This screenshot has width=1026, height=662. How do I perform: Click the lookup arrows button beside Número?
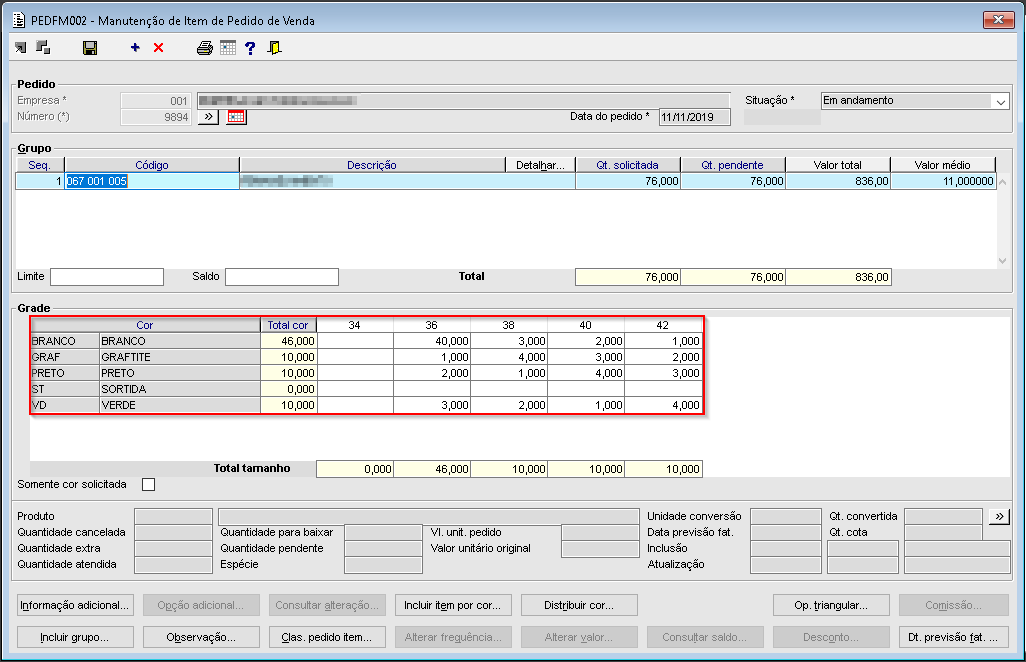point(208,117)
